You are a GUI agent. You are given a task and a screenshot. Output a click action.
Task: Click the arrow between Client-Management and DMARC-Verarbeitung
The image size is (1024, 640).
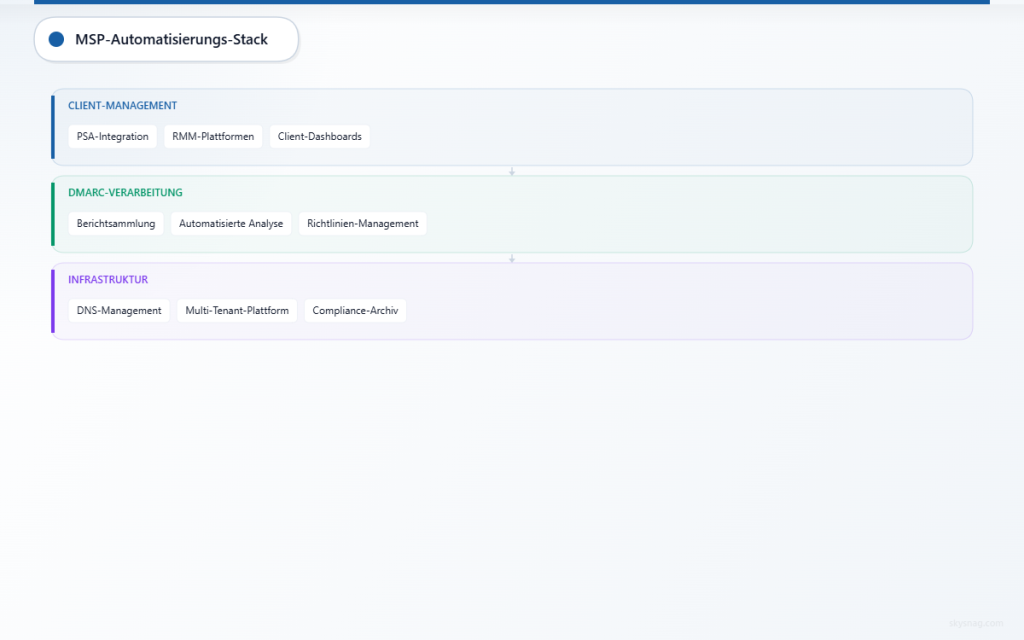pos(512,170)
